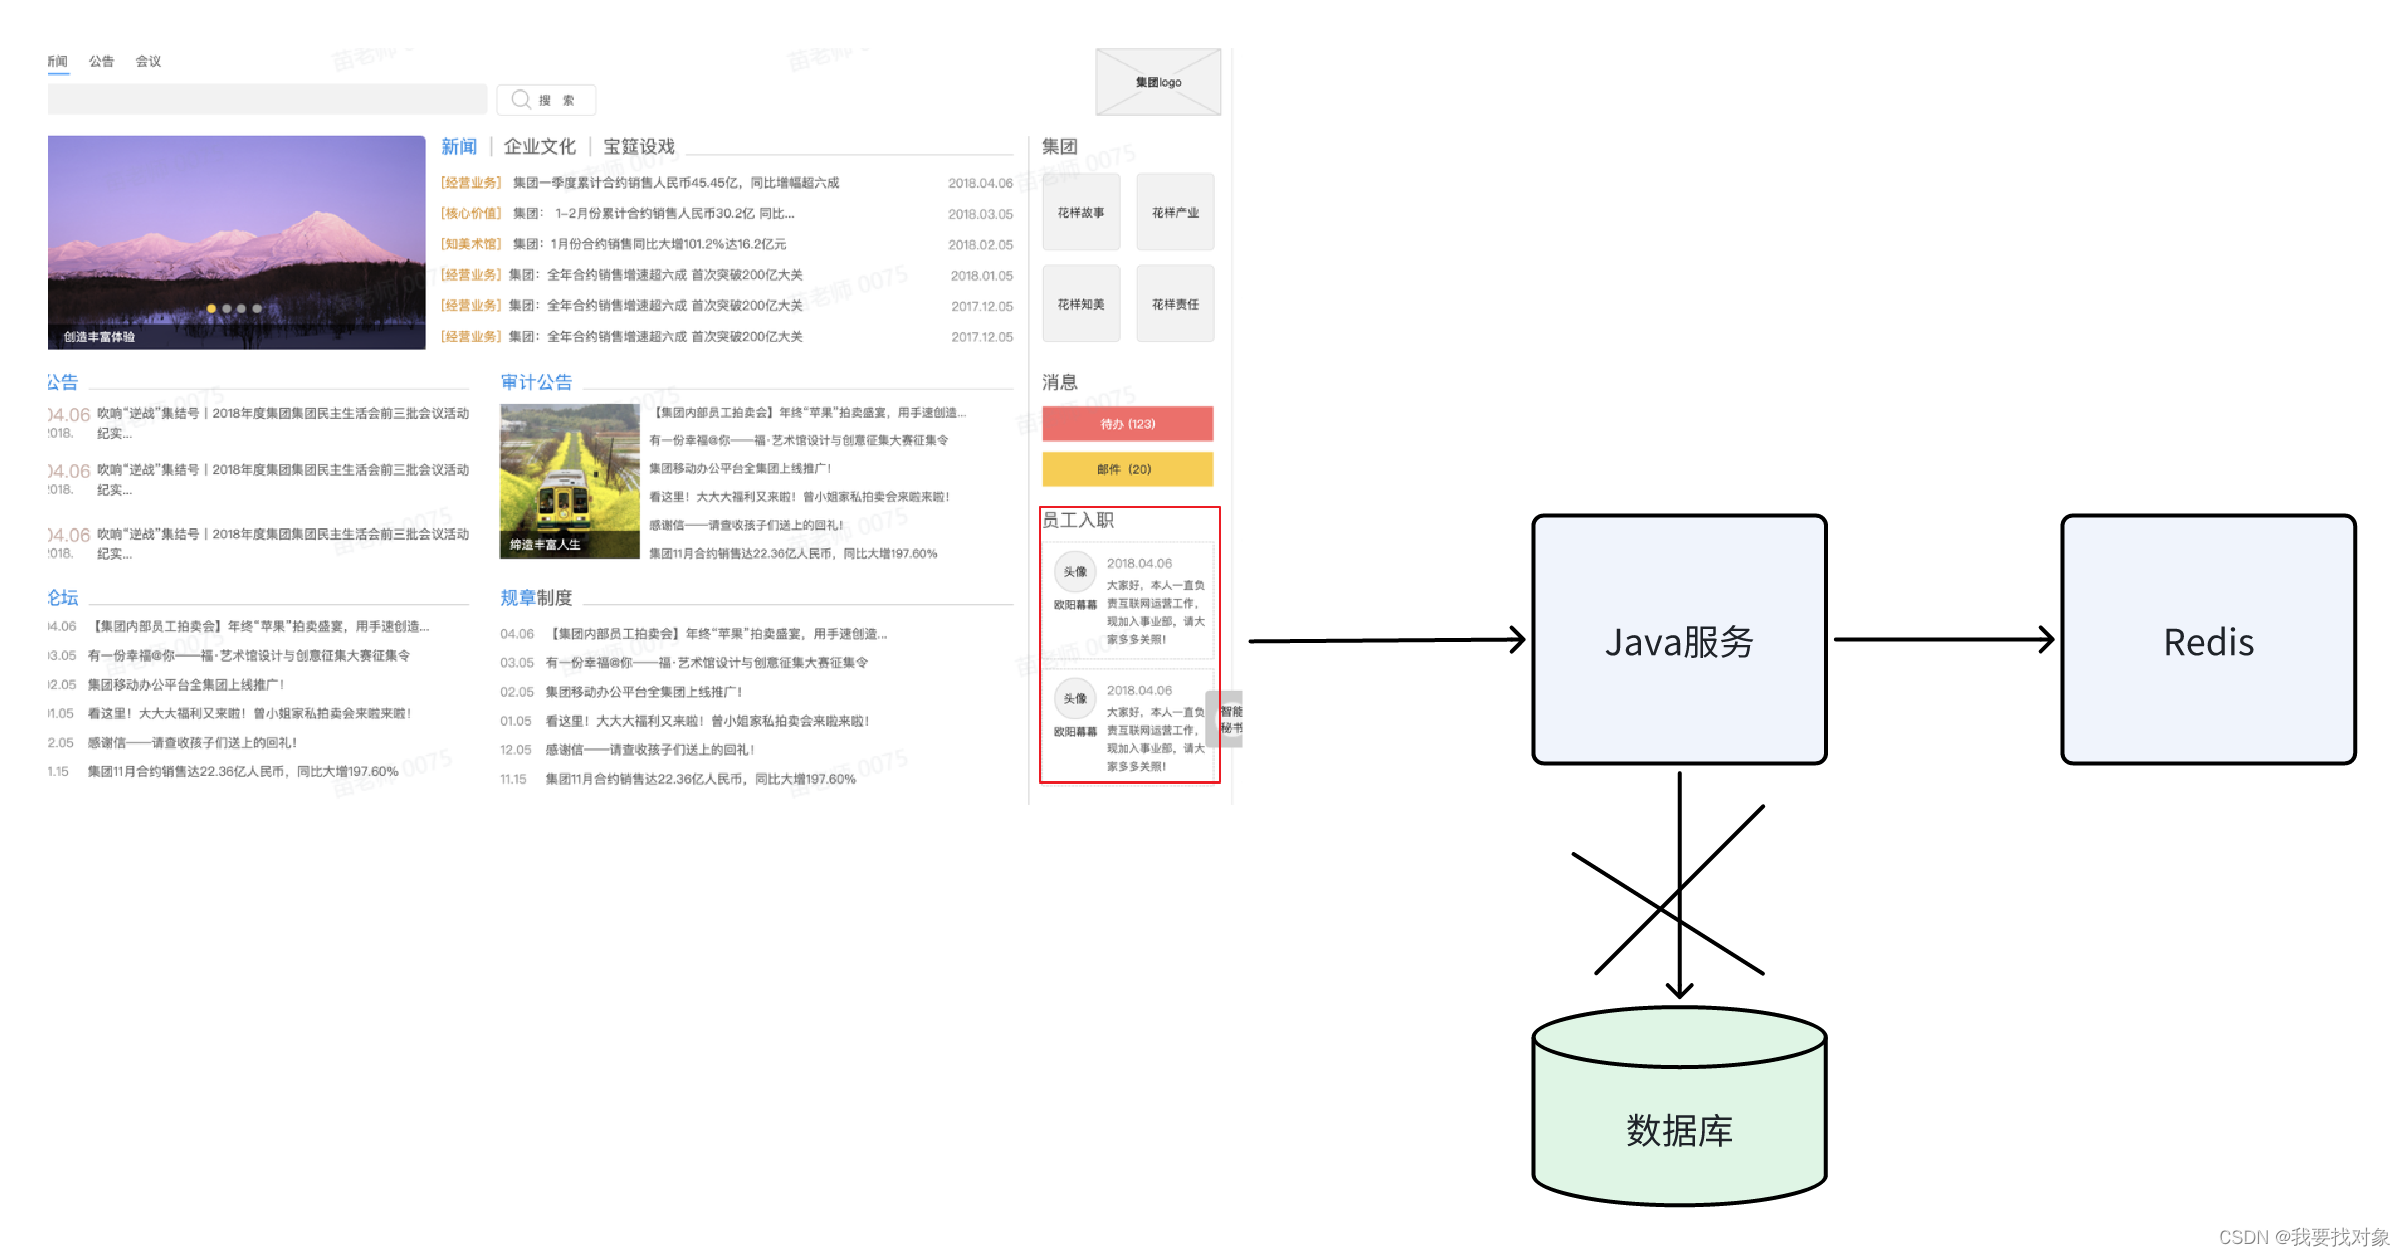Select the third carousel dot
2406x1256 pixels.
242,309
